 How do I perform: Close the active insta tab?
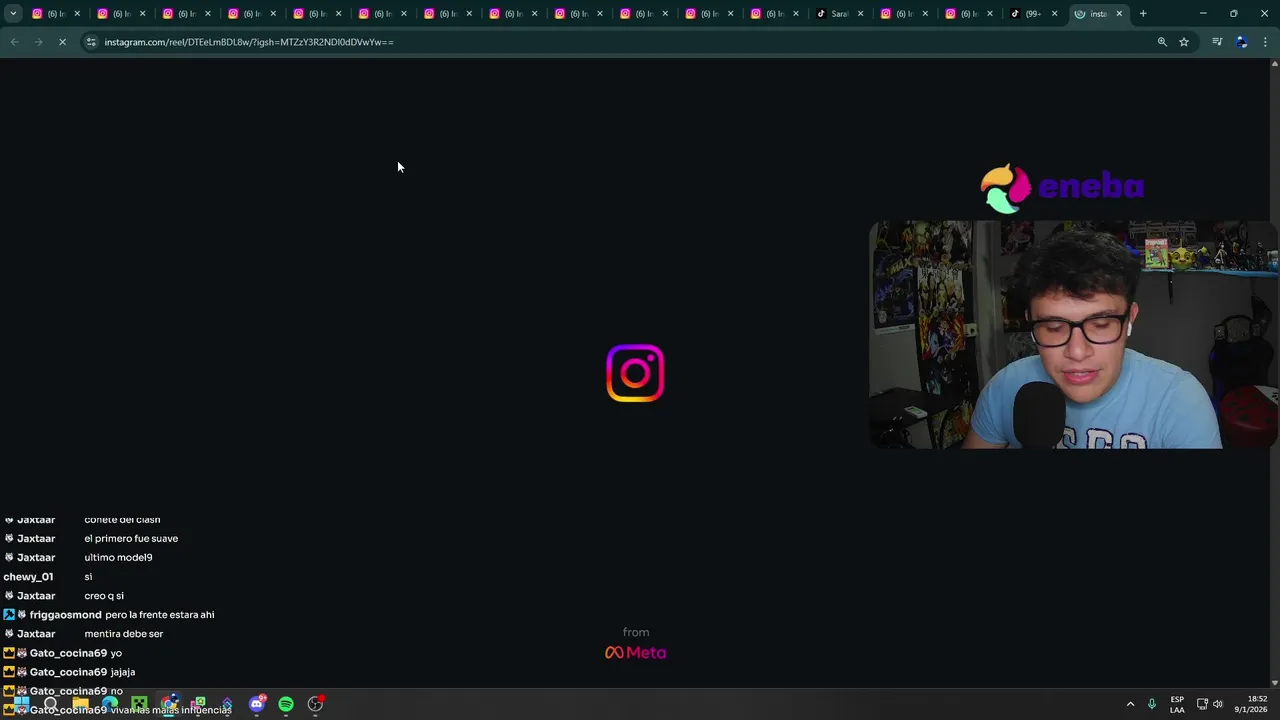pyautogui.click(x=1119, y=14)
